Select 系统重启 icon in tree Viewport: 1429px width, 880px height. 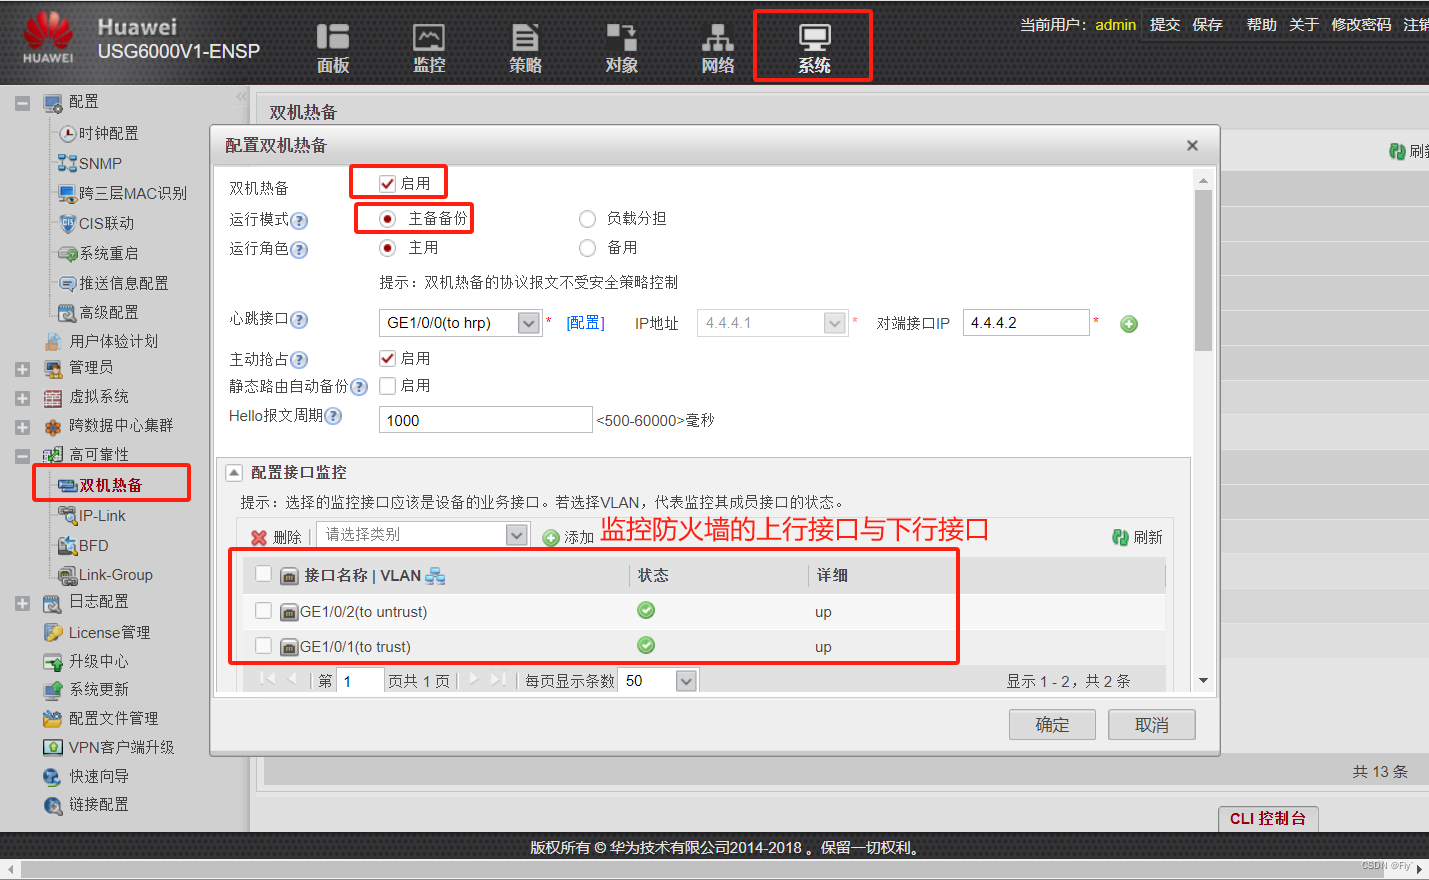pyautogui.click(x=68, y=253)
